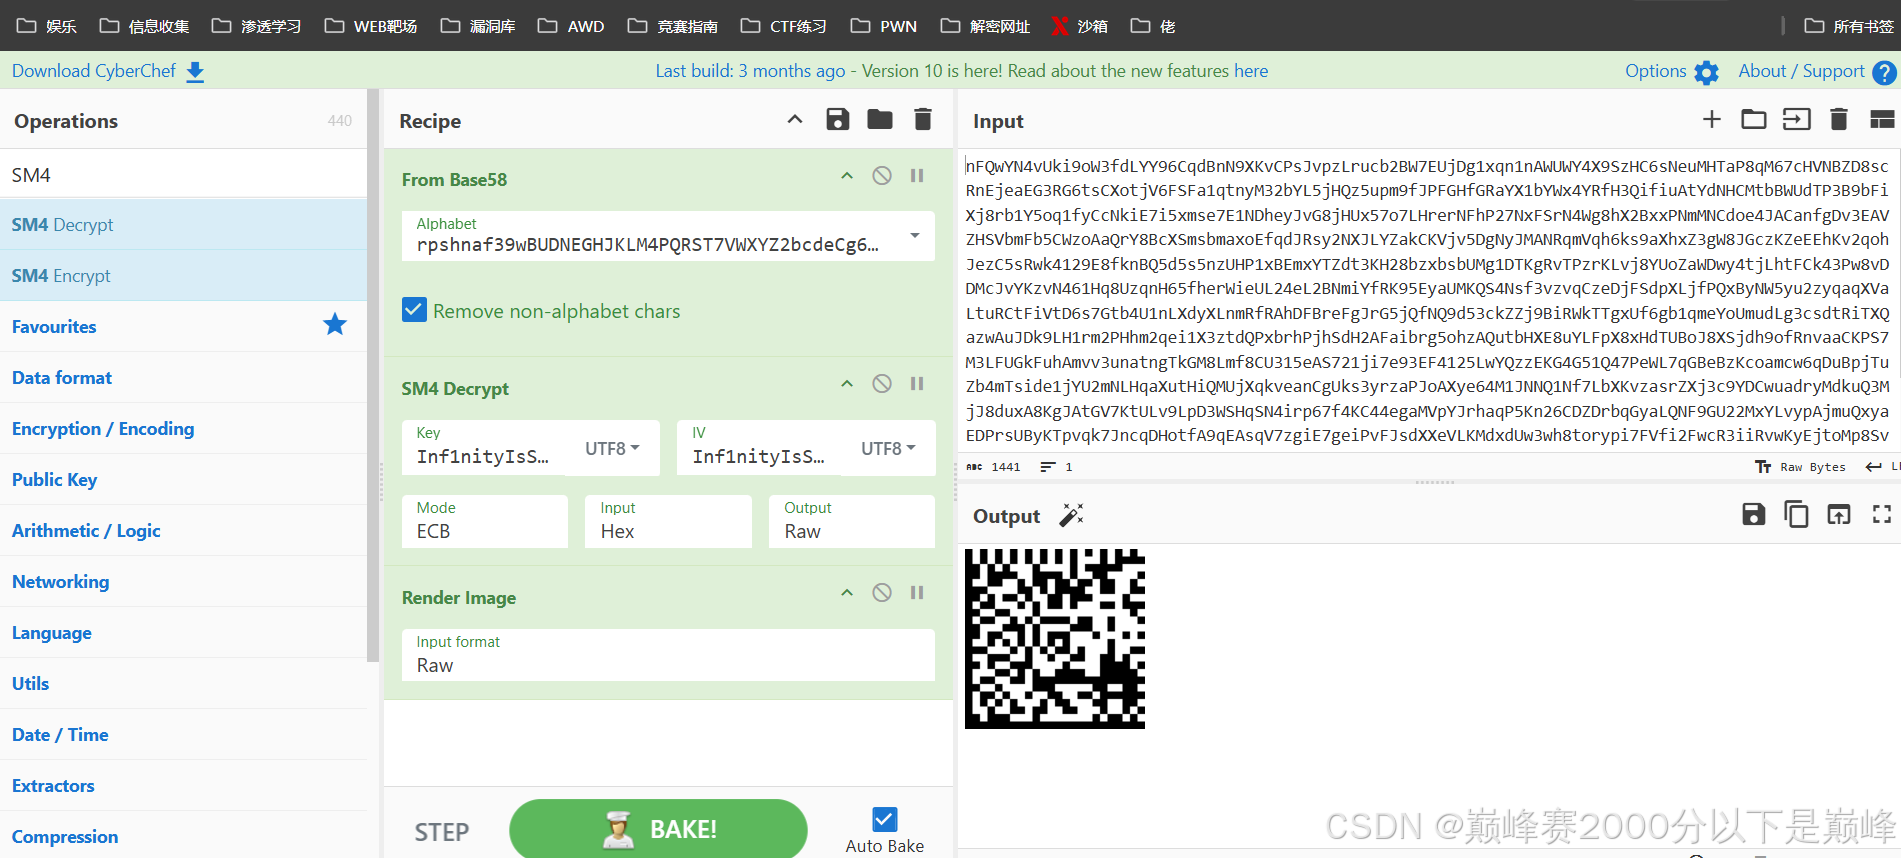Reset the pane layout

[1882, 120]
